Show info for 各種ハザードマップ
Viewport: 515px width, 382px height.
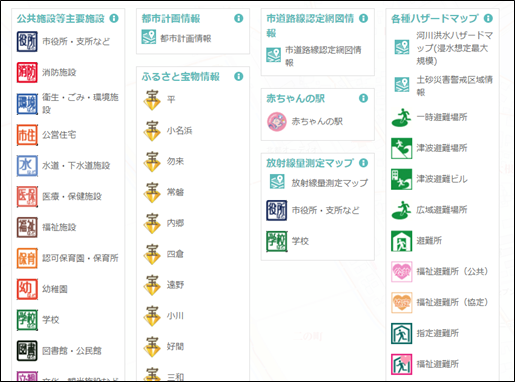488,18
